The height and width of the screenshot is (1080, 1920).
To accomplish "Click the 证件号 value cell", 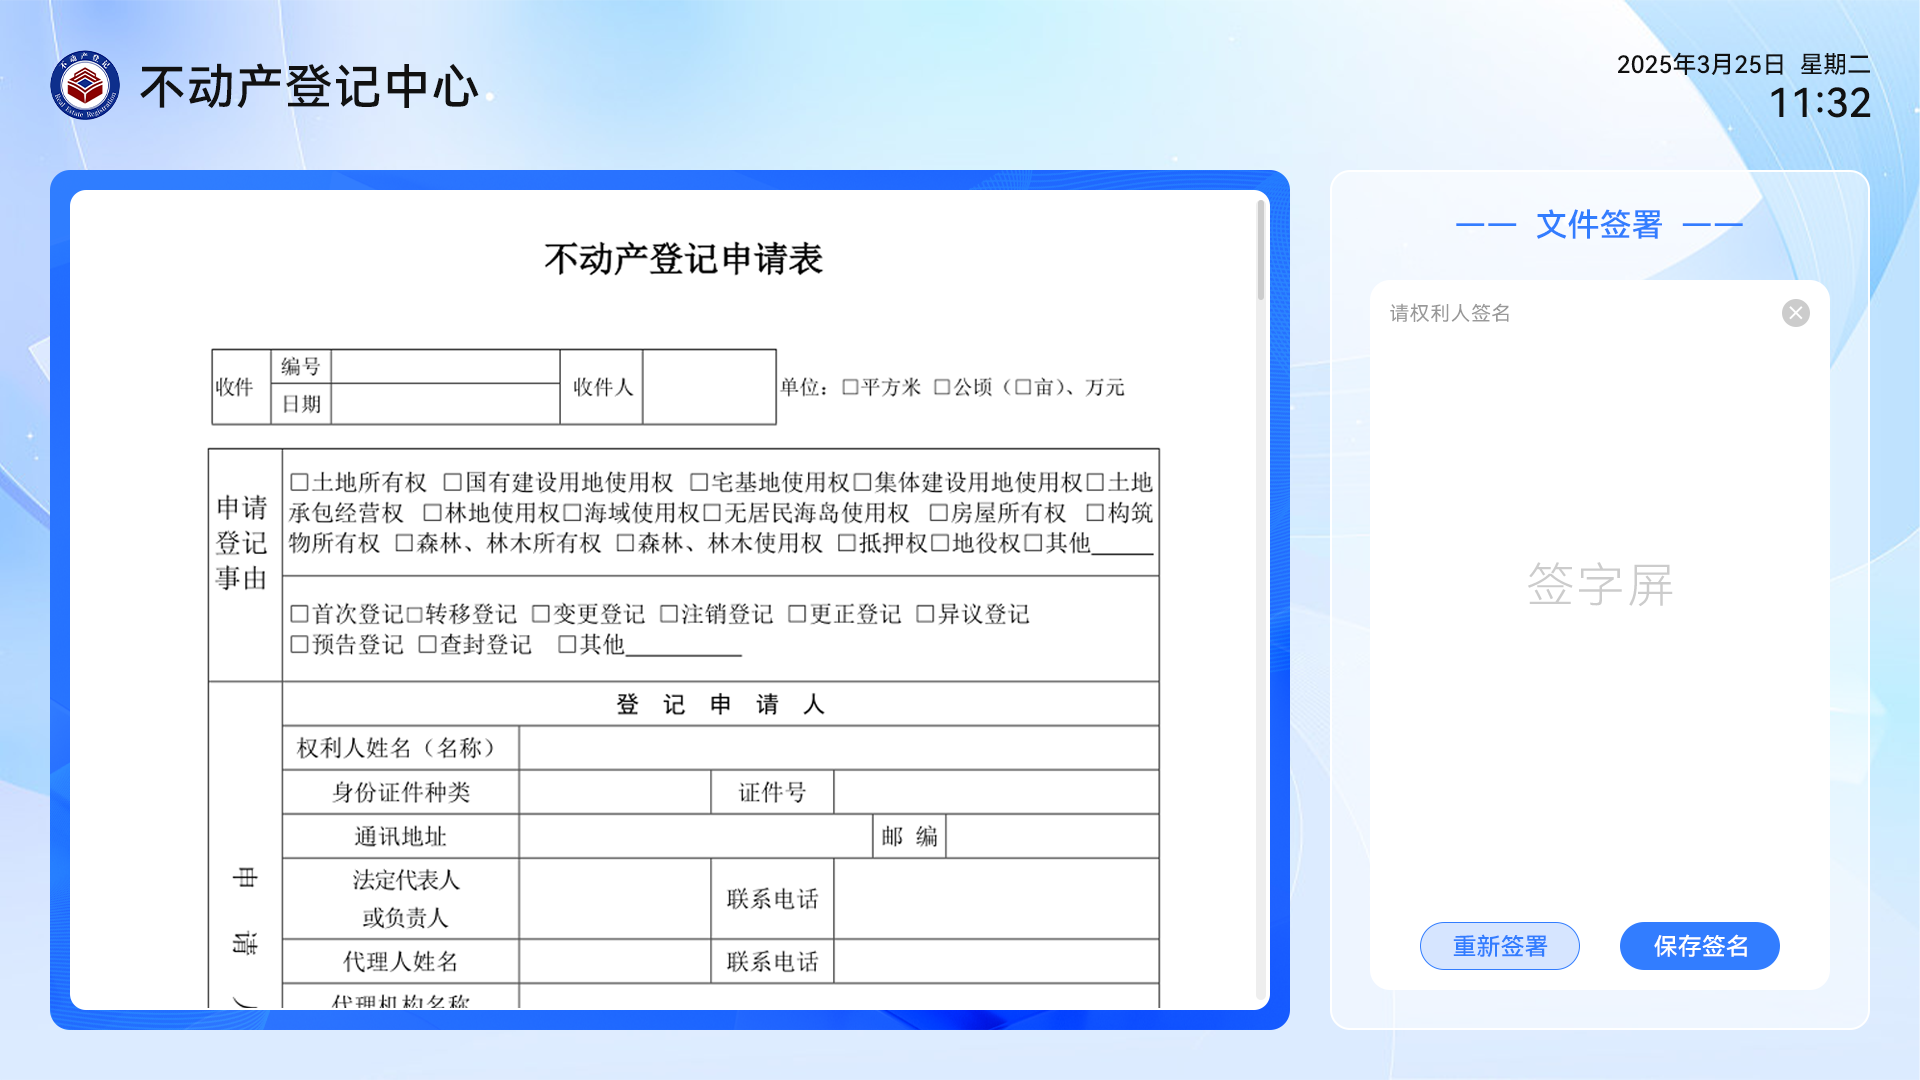I will tap(996, 792).
